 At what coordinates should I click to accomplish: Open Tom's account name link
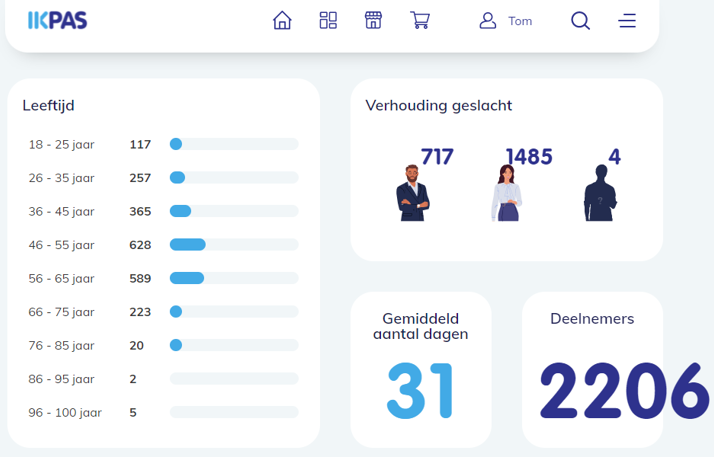[x=520, y=21]
